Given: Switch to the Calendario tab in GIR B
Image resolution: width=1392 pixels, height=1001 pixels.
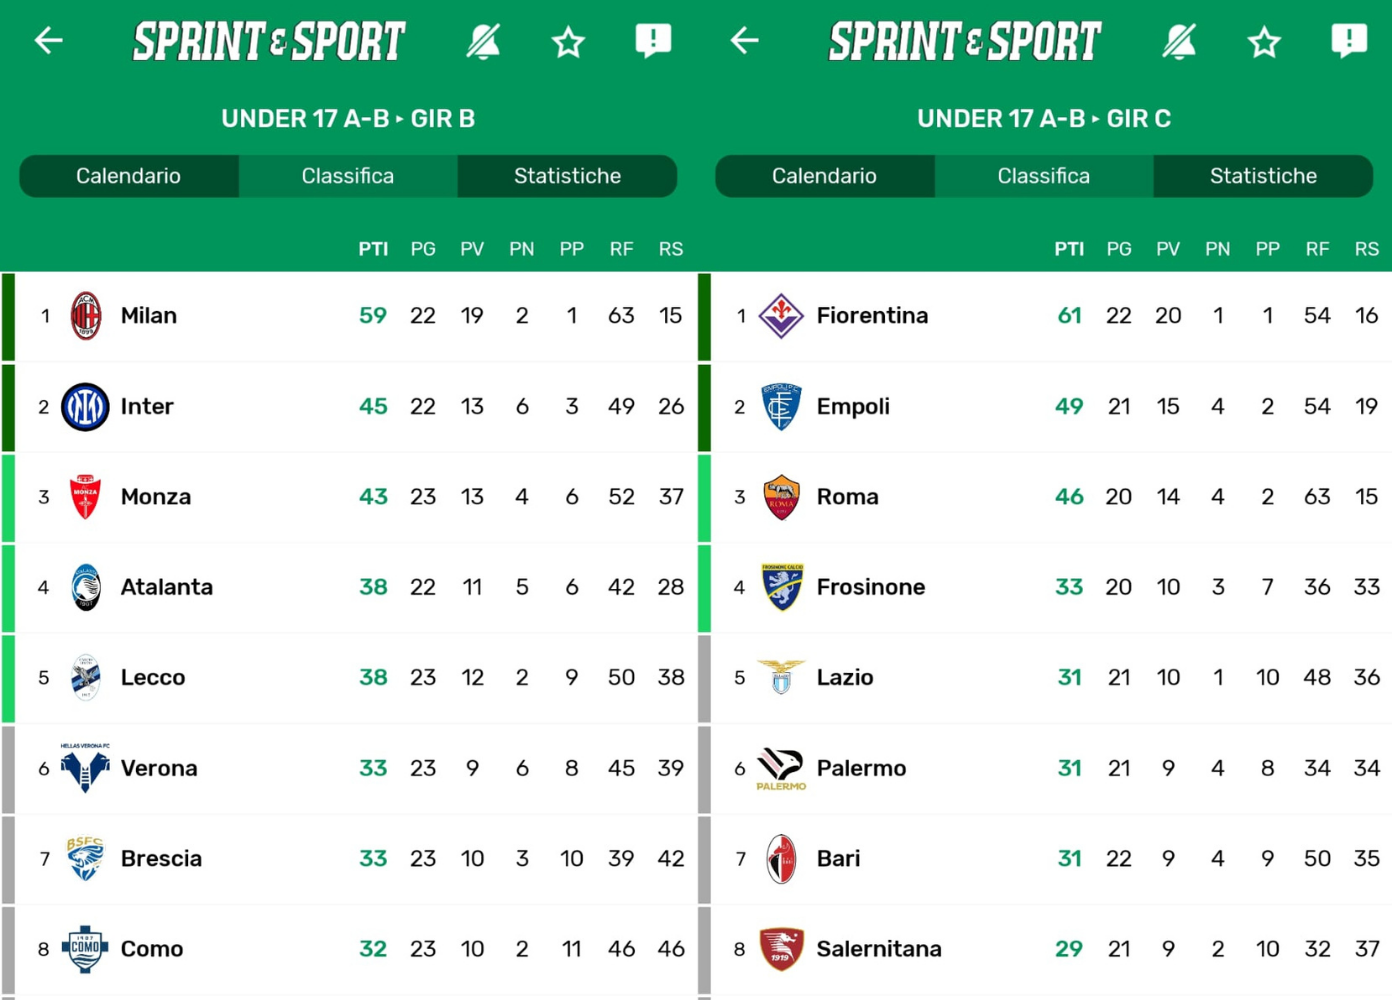Looking at the screenshot, I should [129, 176].
